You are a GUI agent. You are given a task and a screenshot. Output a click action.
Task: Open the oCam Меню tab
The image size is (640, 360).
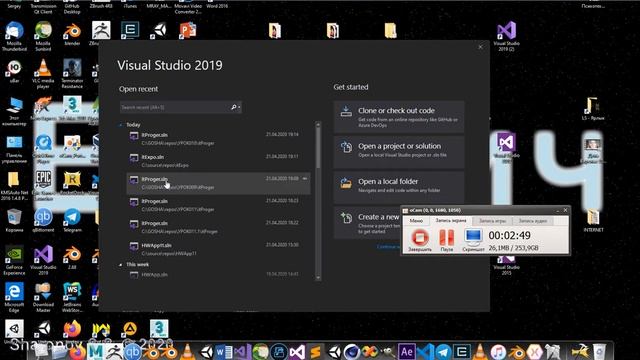(x=416, y=221)
